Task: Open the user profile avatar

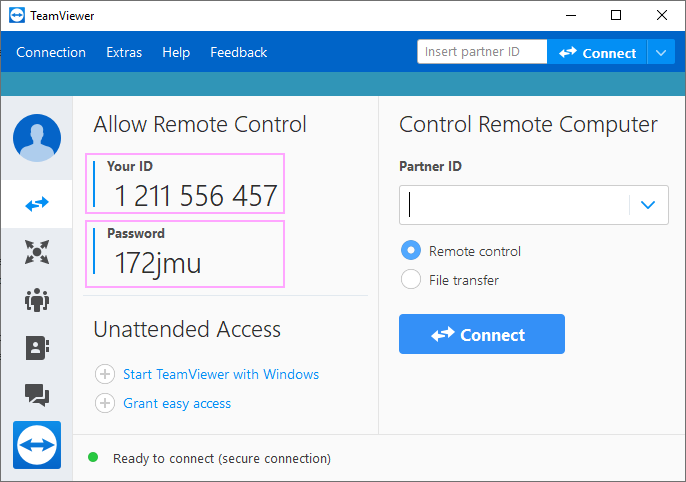Action: 37,138
